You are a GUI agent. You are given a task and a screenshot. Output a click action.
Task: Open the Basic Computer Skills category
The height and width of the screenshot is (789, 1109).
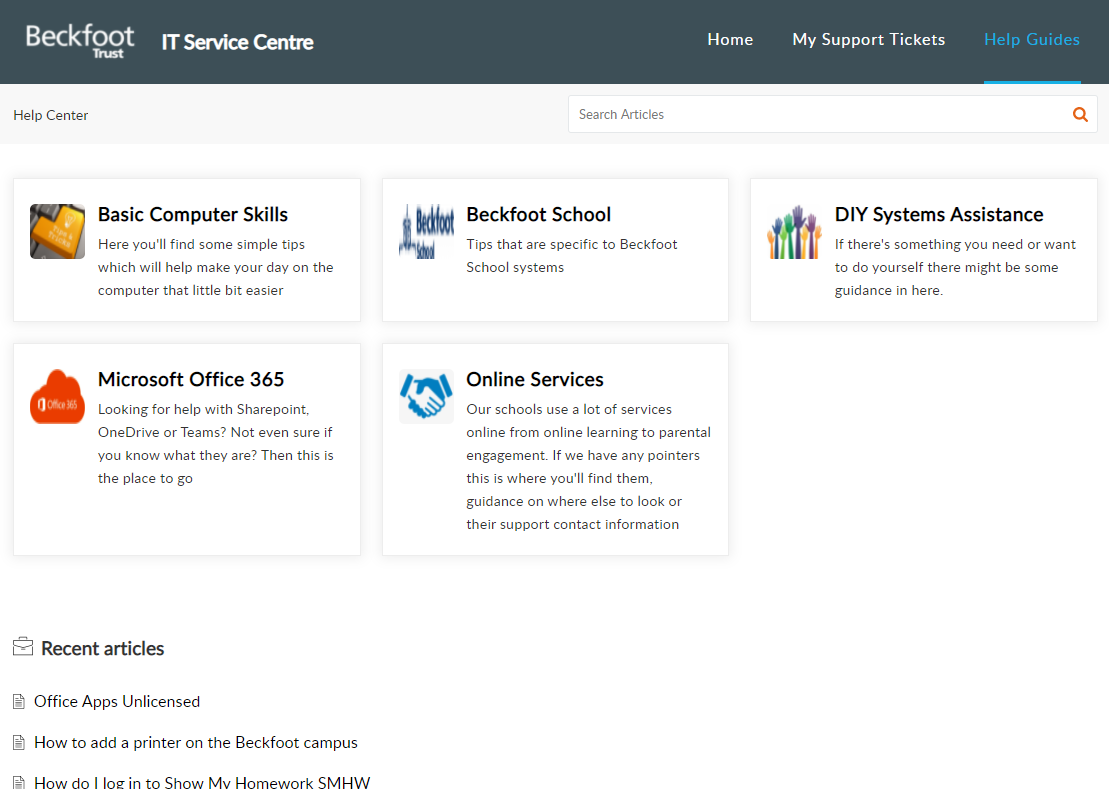pos(193,214)
